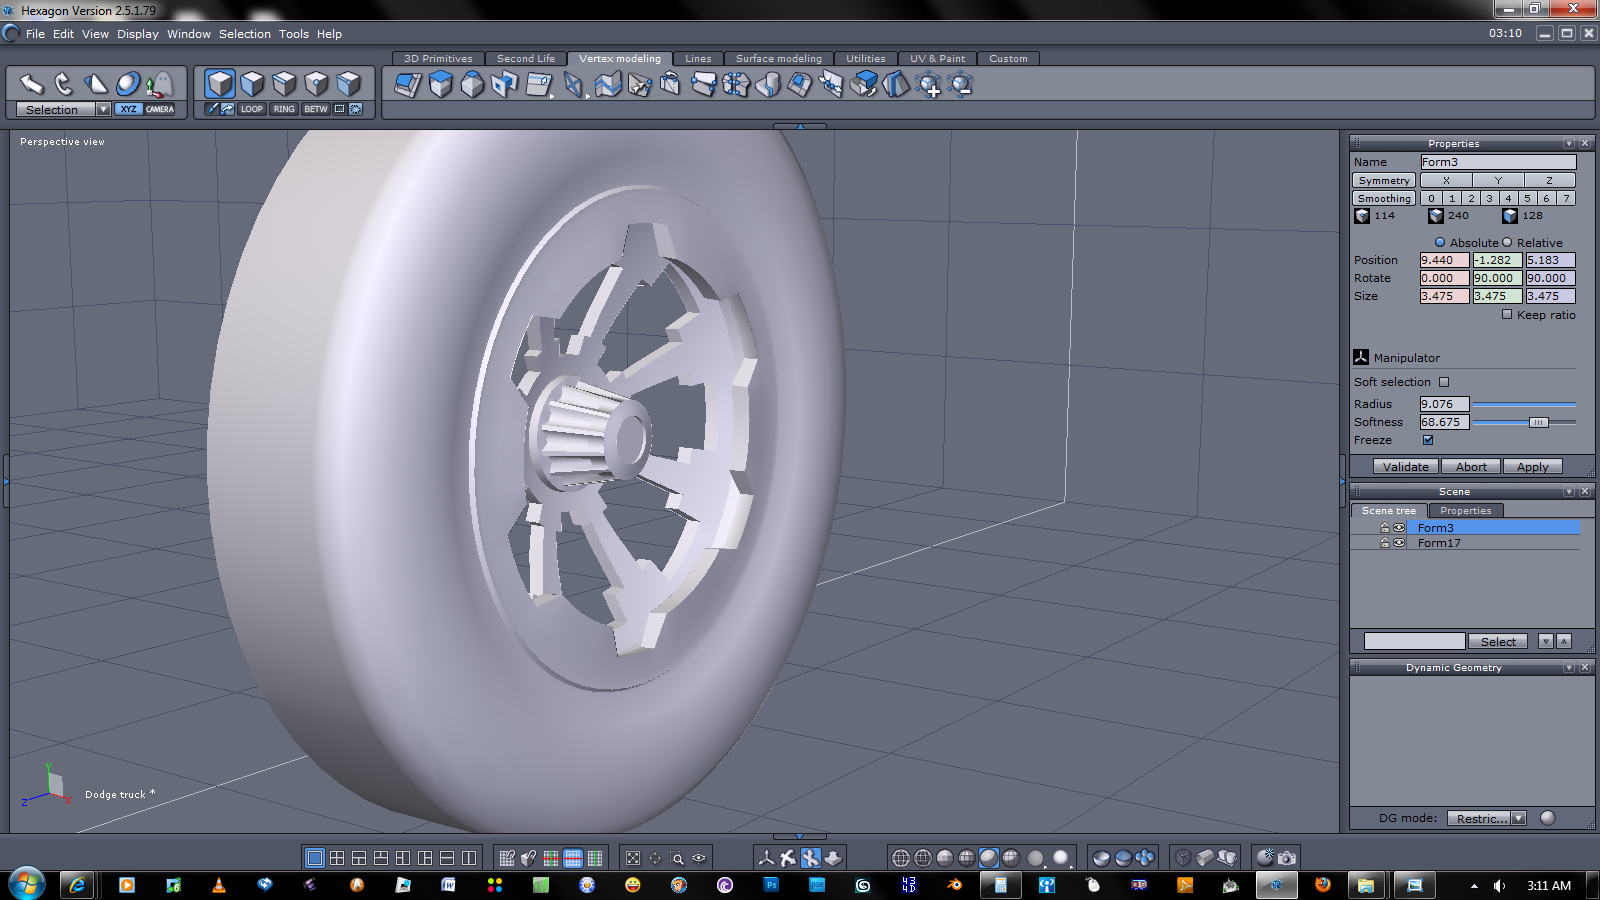
Task: Open the Properties panel menu arrow
Action: [x=1568, y=144]
